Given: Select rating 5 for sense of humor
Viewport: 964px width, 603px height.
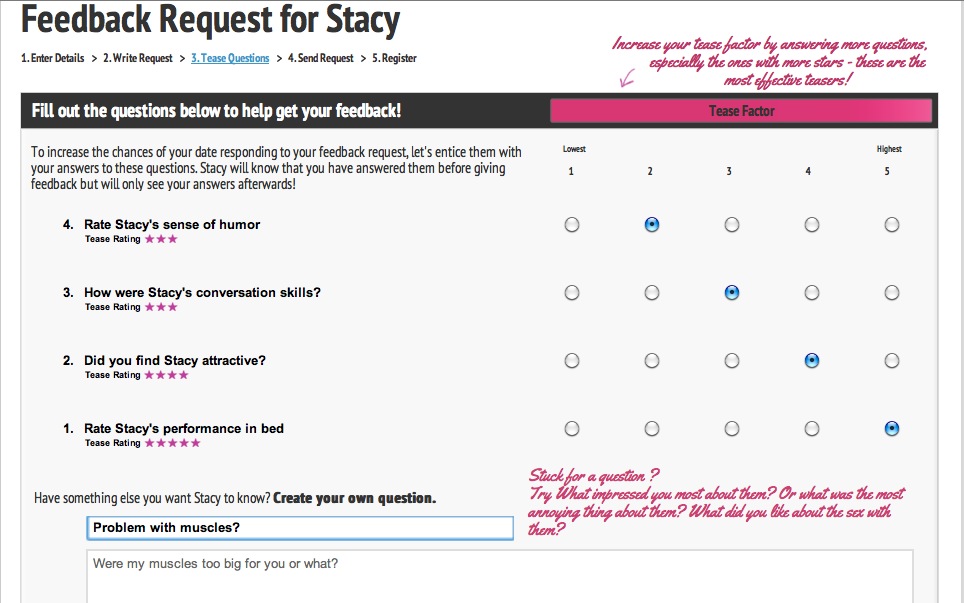Looking at the screenshot, I should point(891,225).
